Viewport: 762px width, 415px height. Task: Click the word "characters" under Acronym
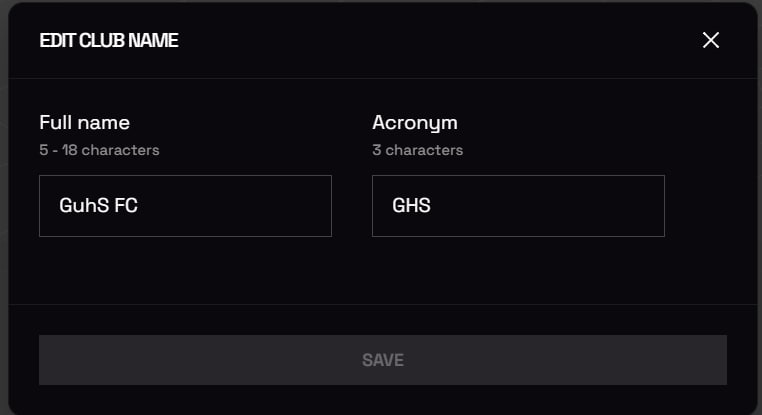click(x=424, y=150)
